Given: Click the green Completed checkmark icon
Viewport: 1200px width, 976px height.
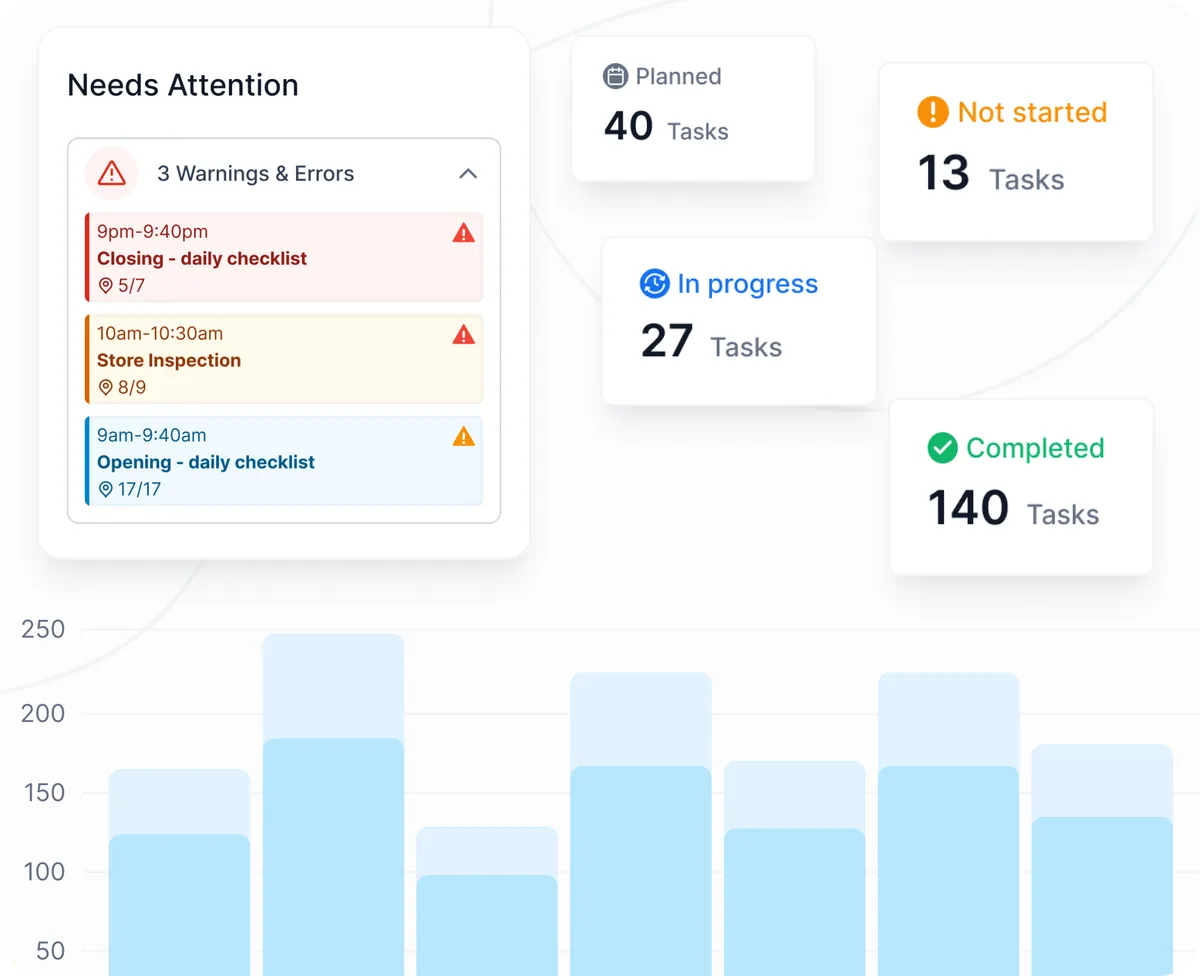Looking at the screenshot, I should pos(942,449).
